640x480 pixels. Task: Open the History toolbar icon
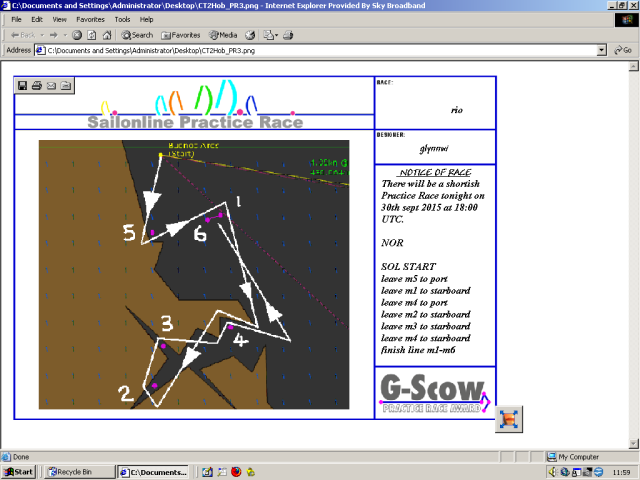[250, 35]
